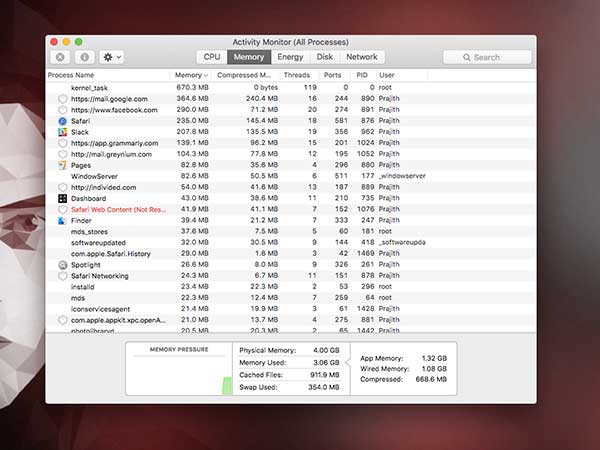Screen dimensions: 600x450
Task: Click the shield icon beside Safari Networking
Action: 62,276
